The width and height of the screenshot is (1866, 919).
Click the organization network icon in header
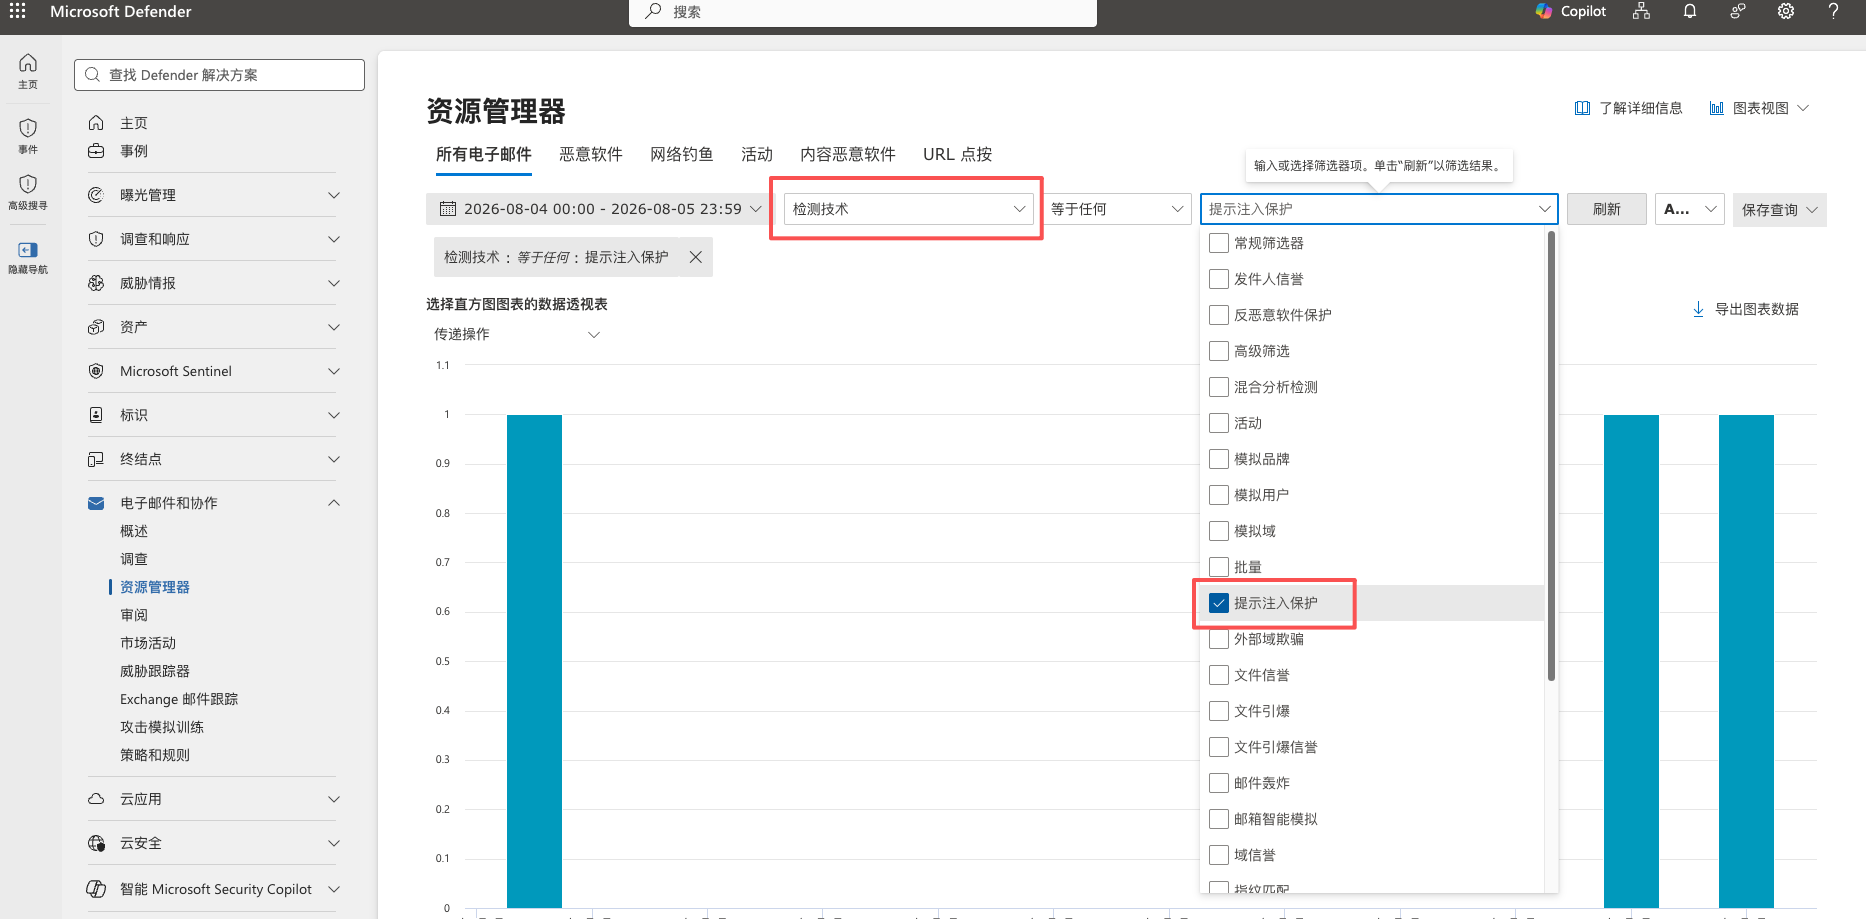point(1641,11)
